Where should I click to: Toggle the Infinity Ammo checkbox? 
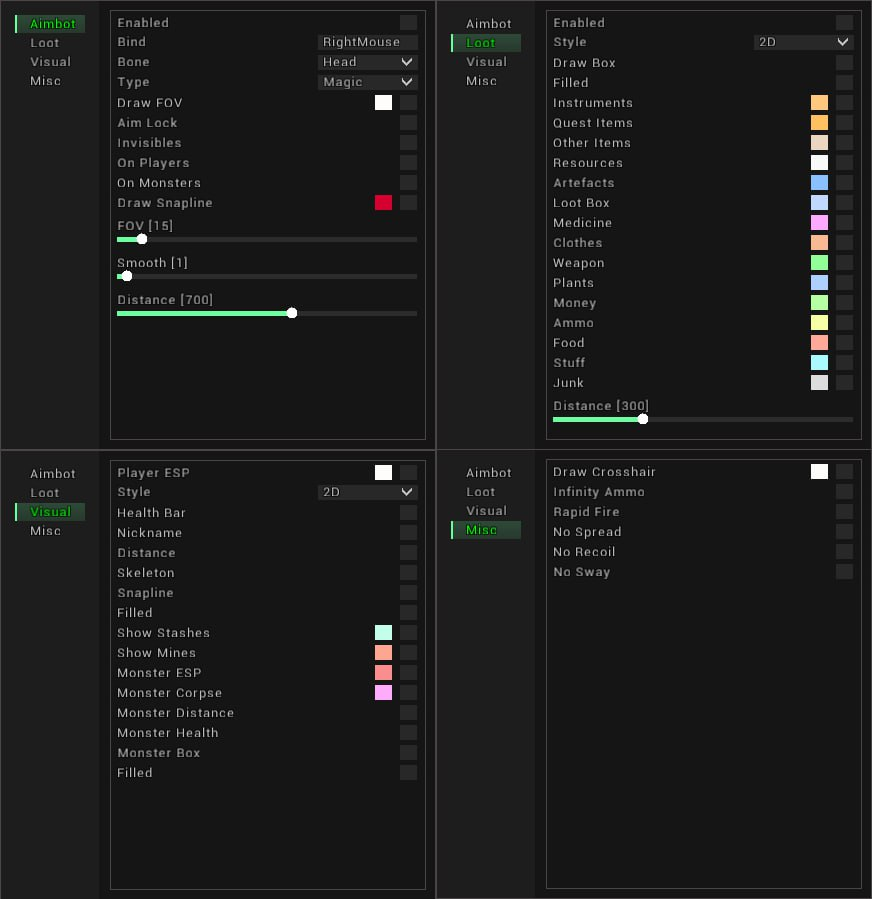tap(844, 491)
